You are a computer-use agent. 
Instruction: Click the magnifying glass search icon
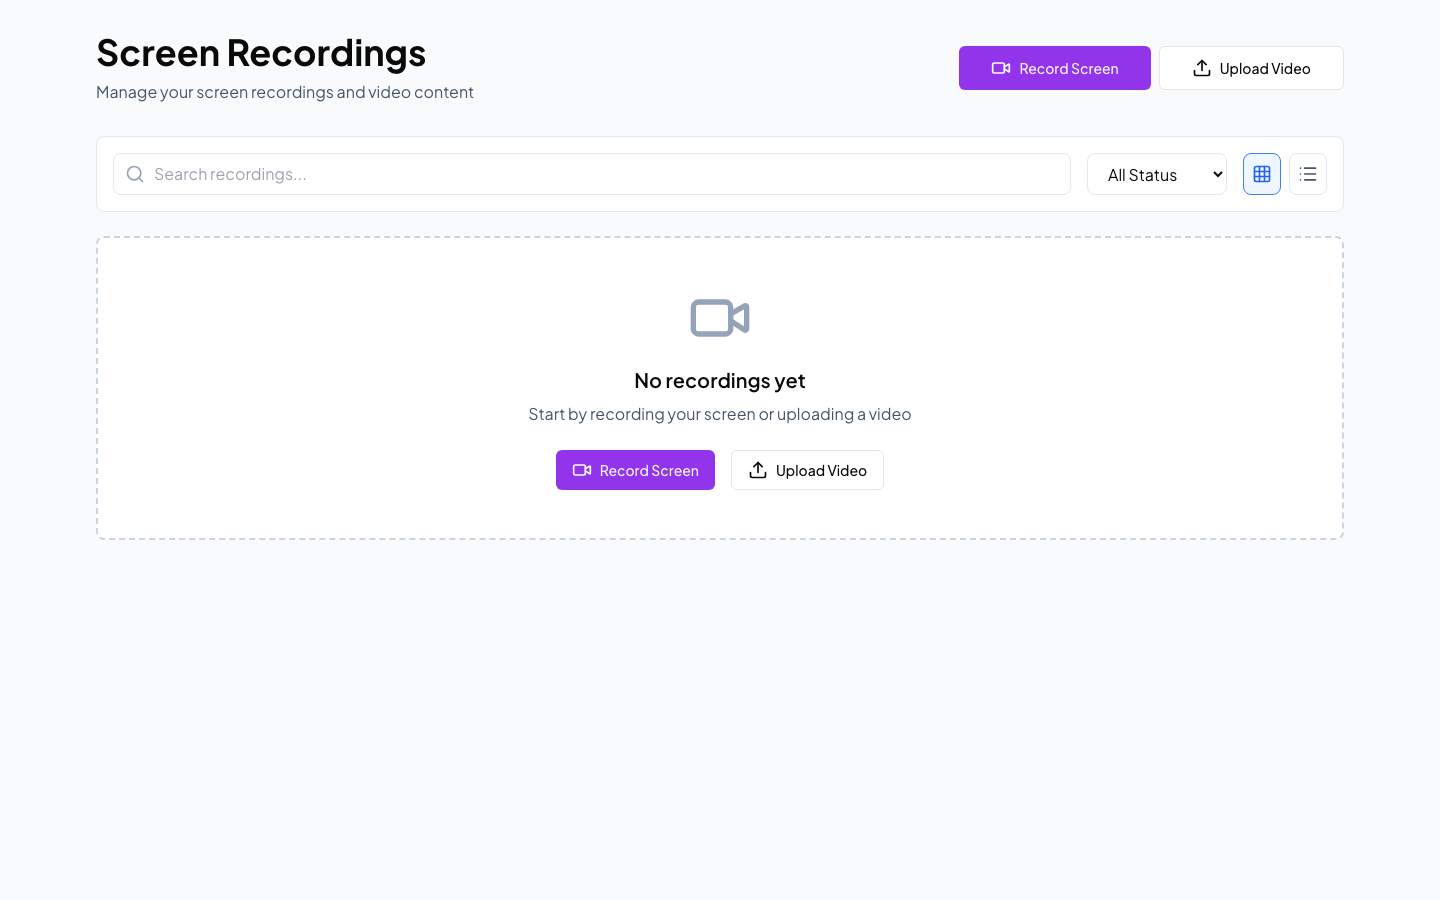pyautogui.click(x=135, y=174)
